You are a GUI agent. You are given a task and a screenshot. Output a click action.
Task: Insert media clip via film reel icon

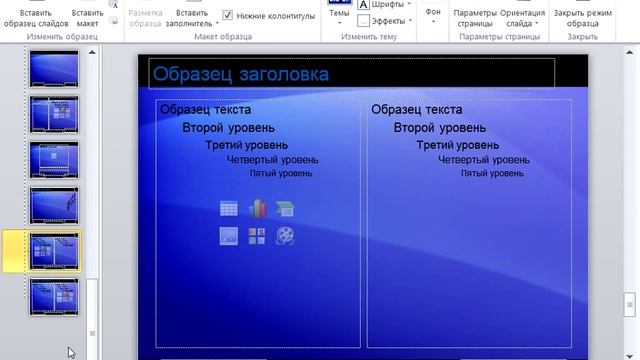(x=285, y=236)
